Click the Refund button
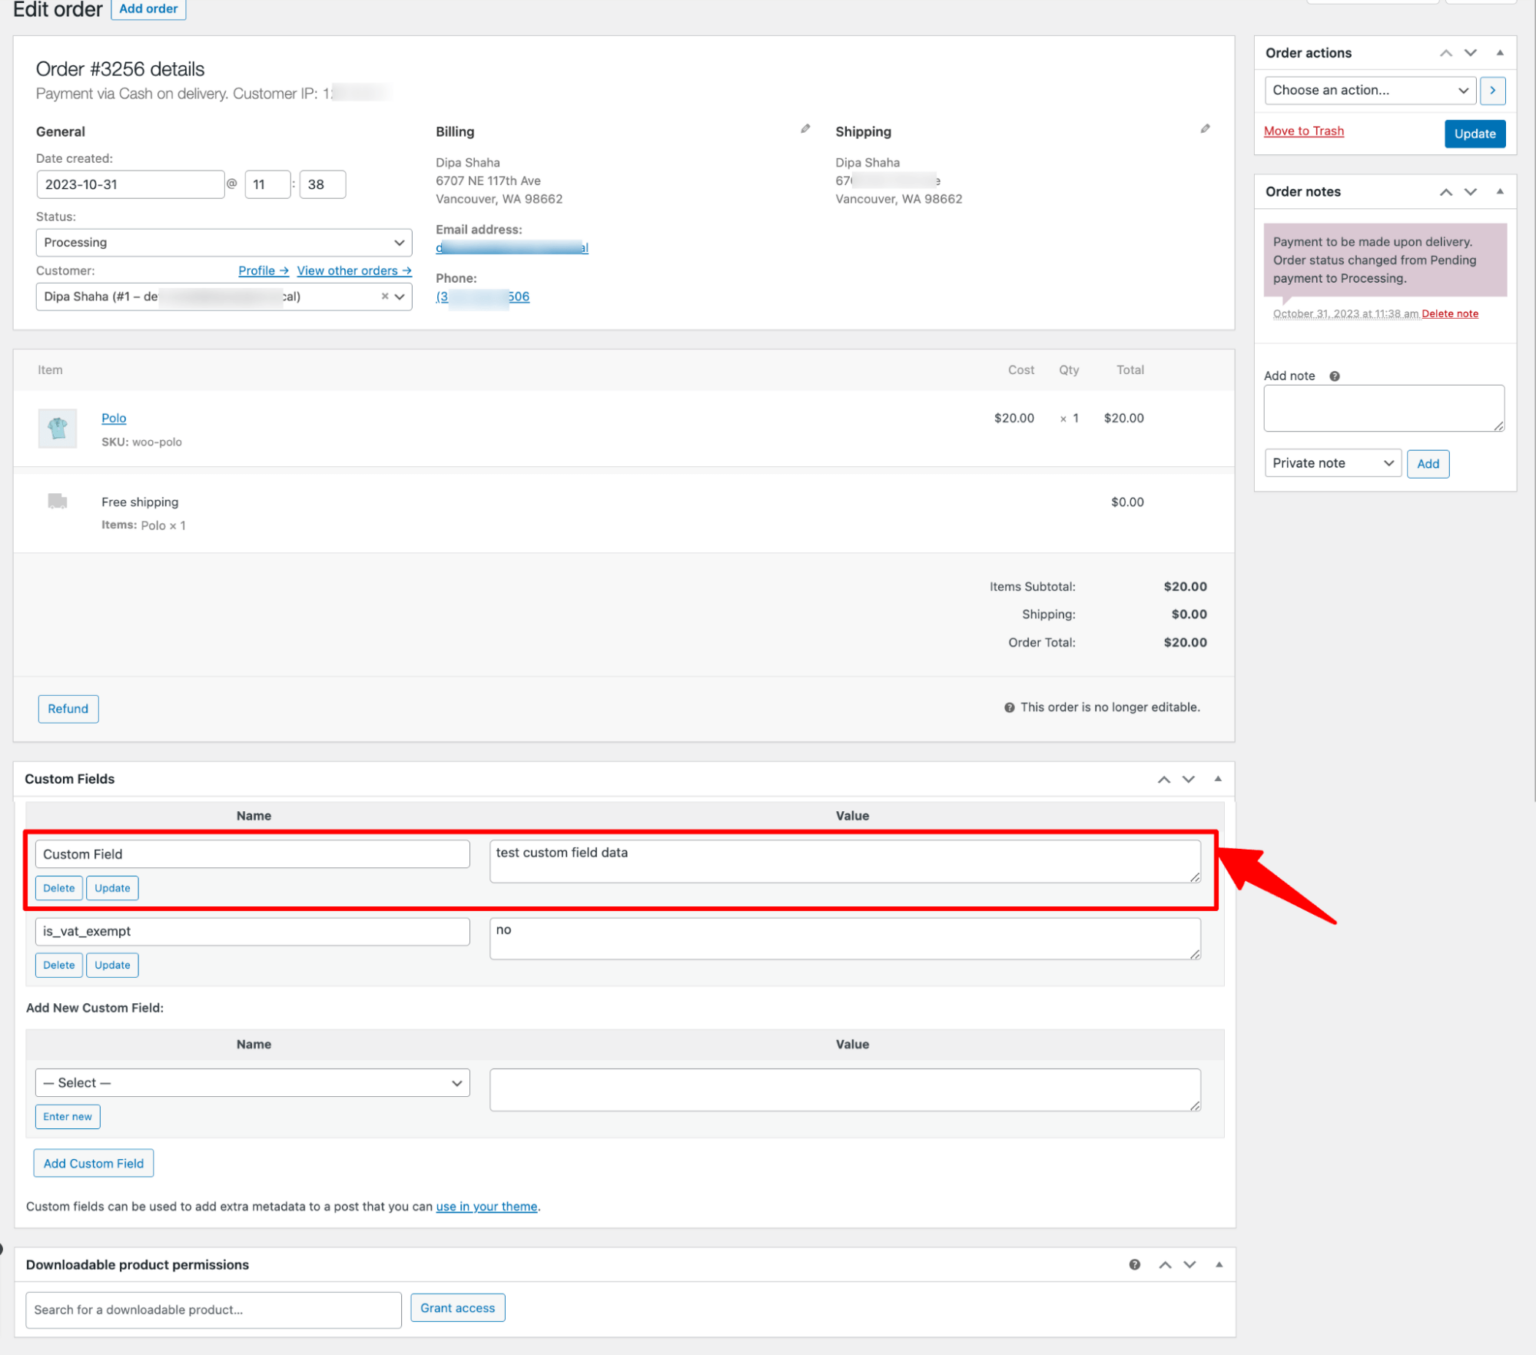Image resolution: width=1536 pixels, height=1355 pixels. 67,708
